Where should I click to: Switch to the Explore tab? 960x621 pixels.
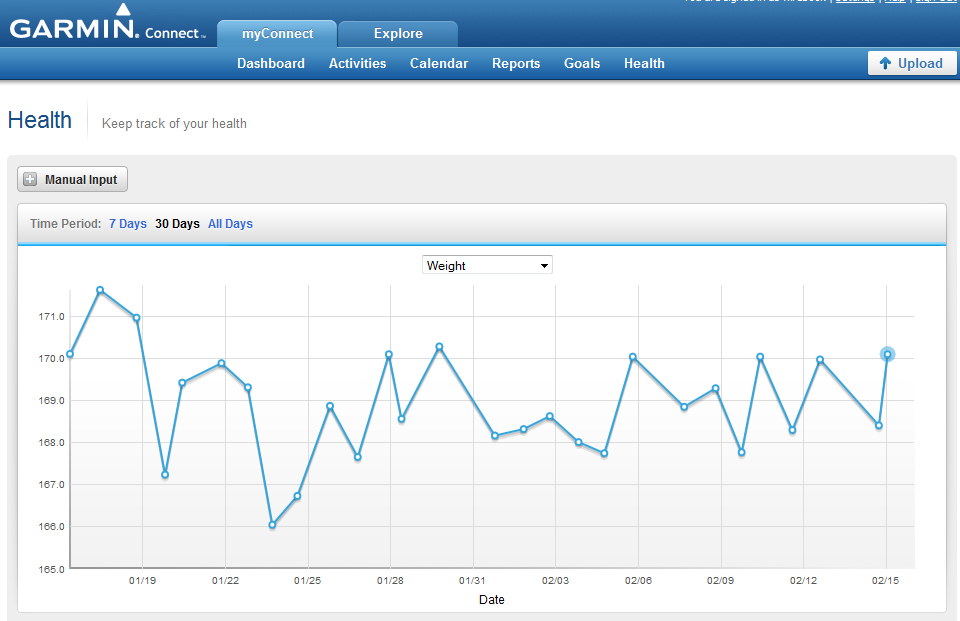pyautogui.click(x=398, y=34)
